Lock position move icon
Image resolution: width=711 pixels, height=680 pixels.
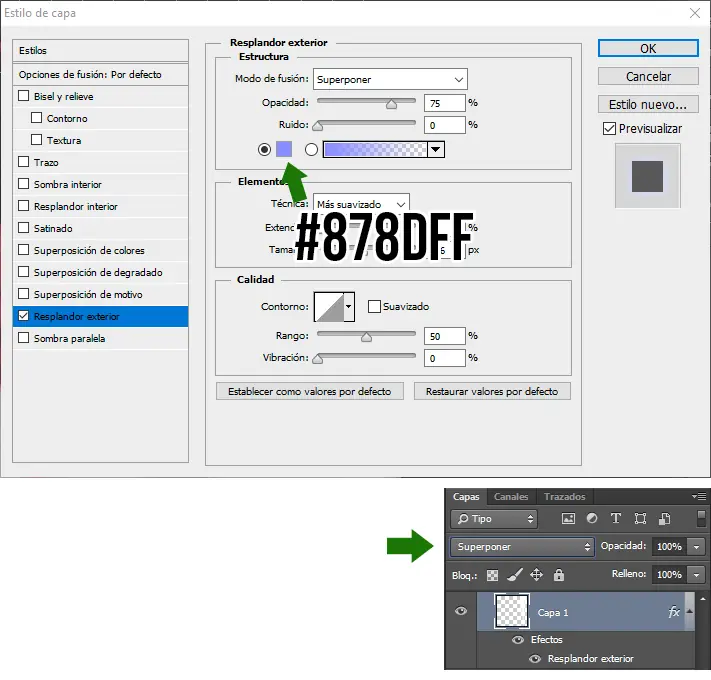tap(536, 575)
